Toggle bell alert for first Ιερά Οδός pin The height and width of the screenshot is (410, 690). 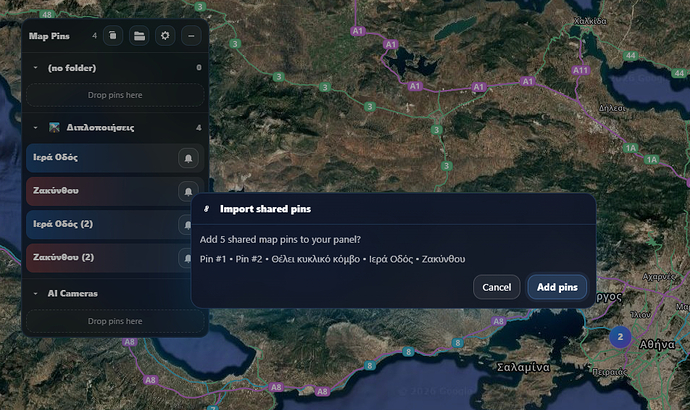click(x=188, y=158)
